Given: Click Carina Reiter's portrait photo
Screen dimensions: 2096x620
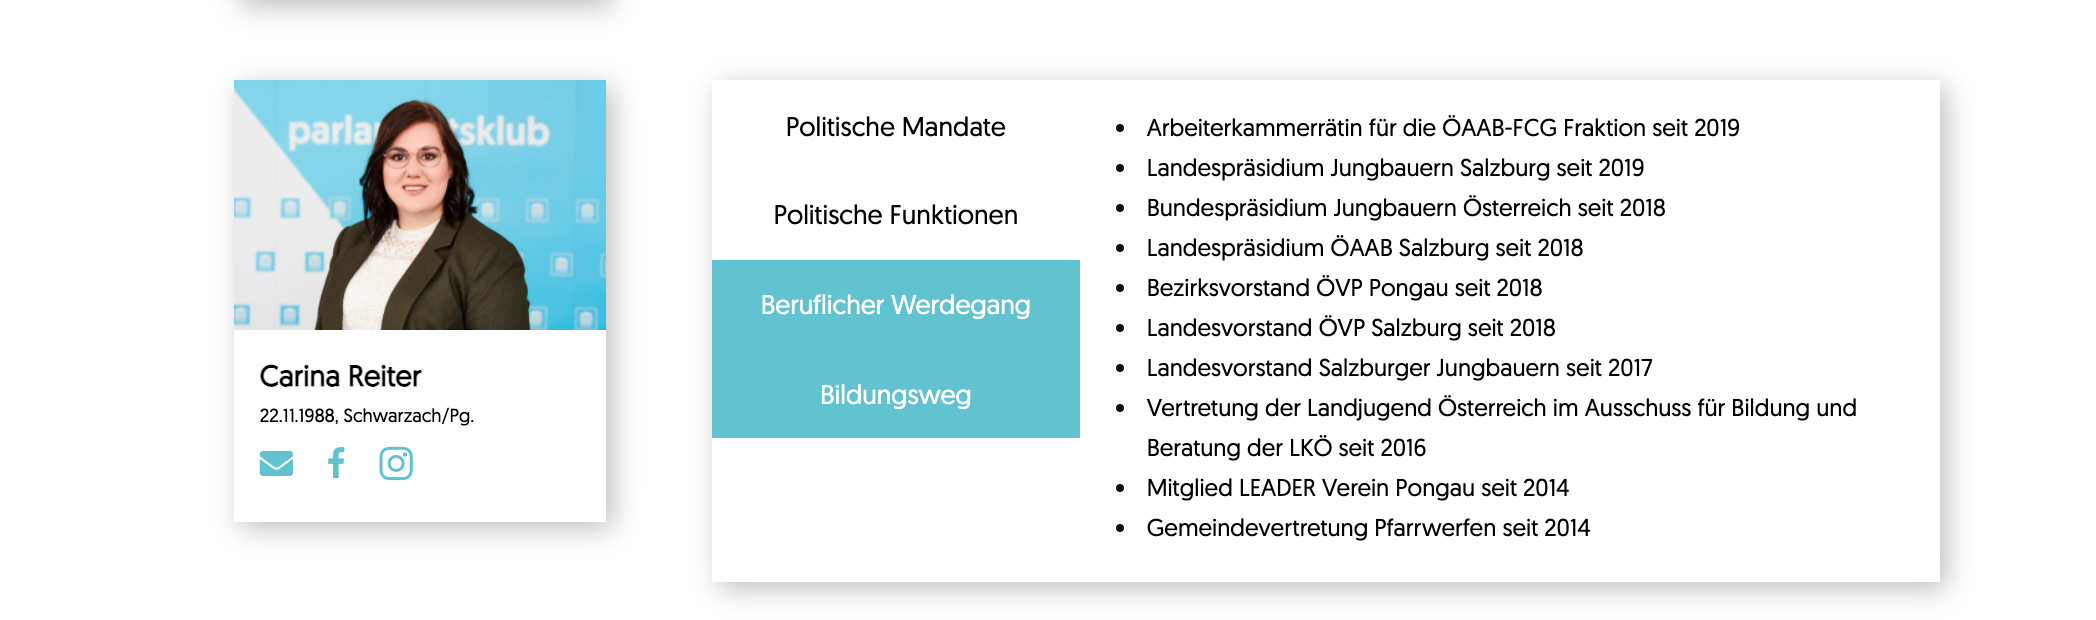Looking at the screenshot, I should pos(420,205).
